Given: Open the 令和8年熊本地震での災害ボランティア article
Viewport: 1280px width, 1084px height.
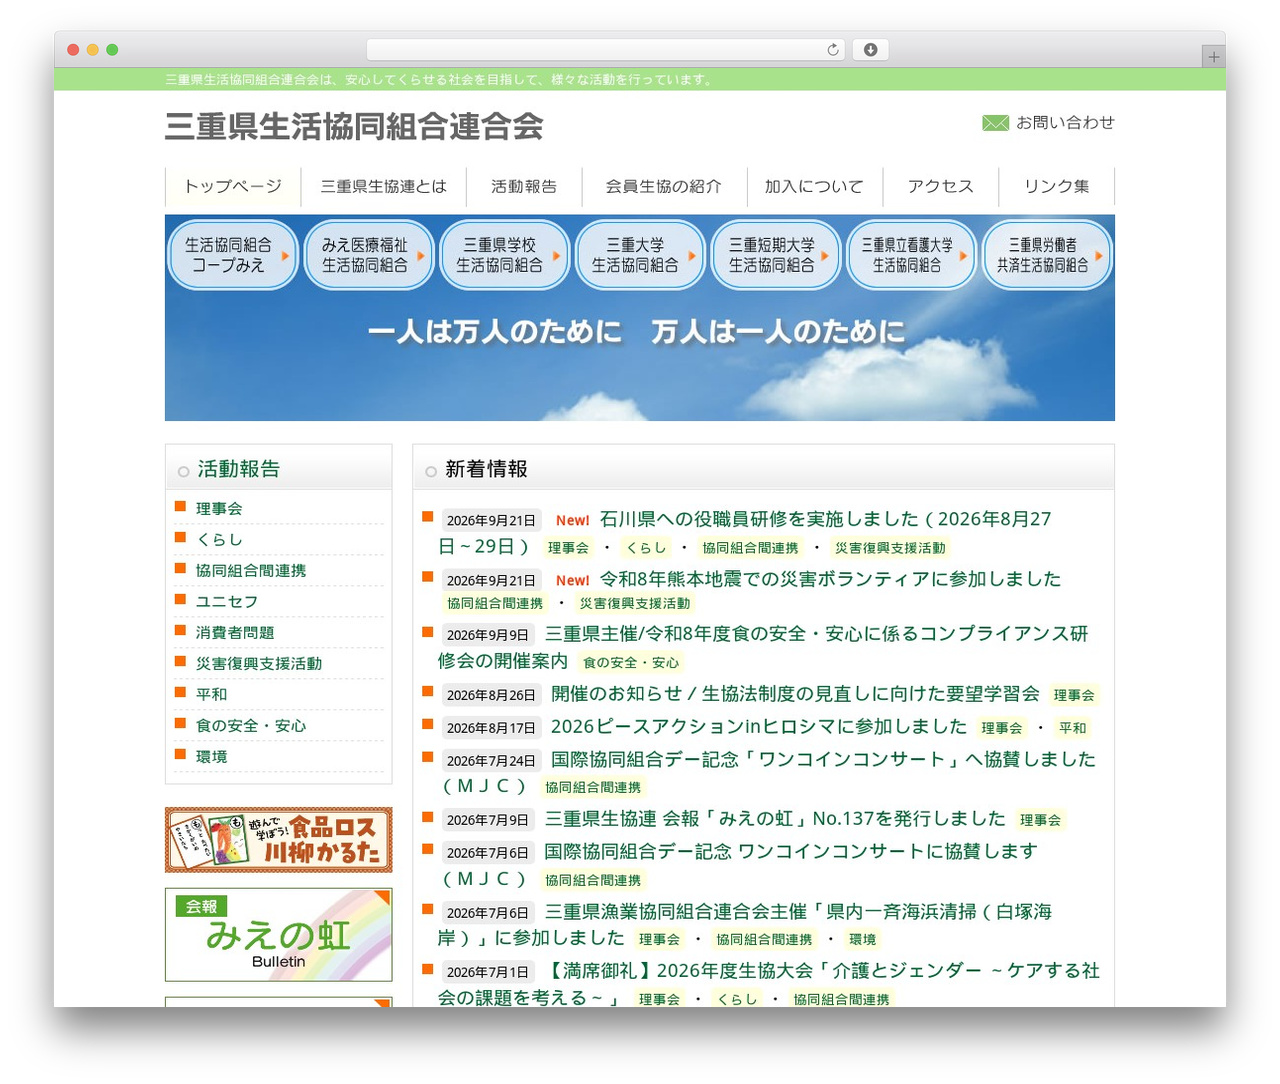Looking at the screenshot, I should (830, 579).
